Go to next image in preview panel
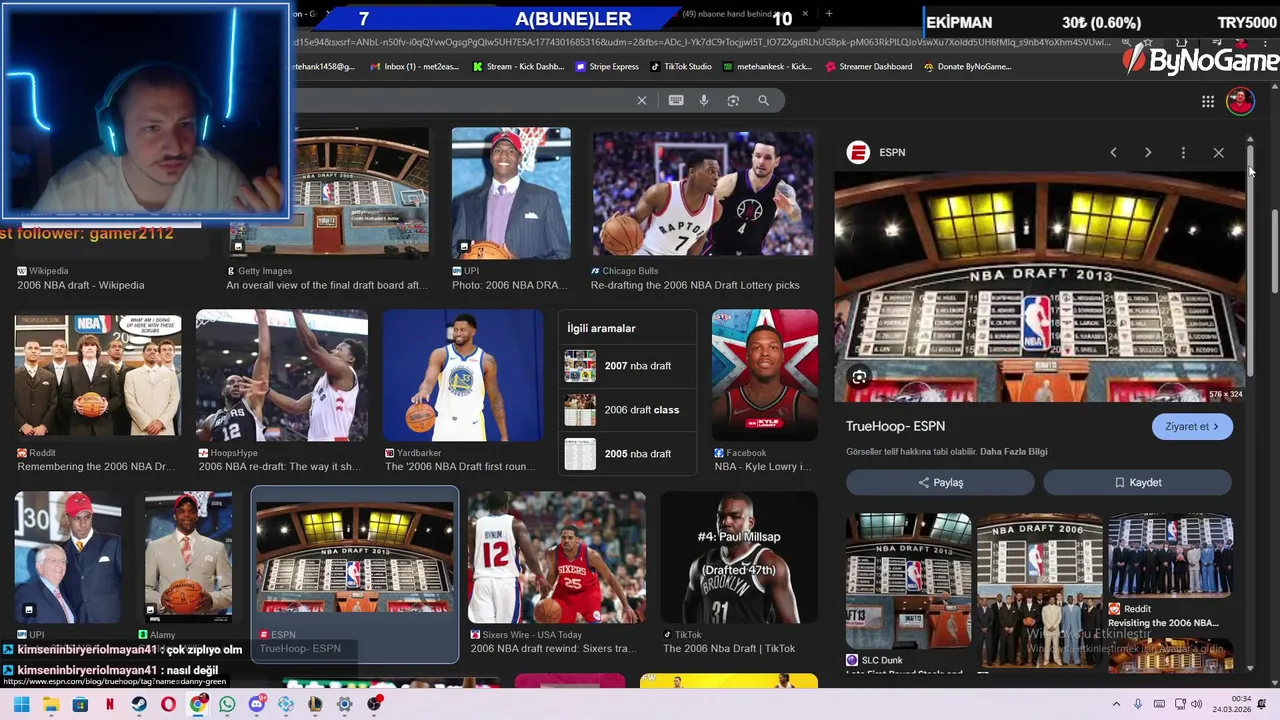Viewport: 1280px width, 720px height. click(1148, 152)
